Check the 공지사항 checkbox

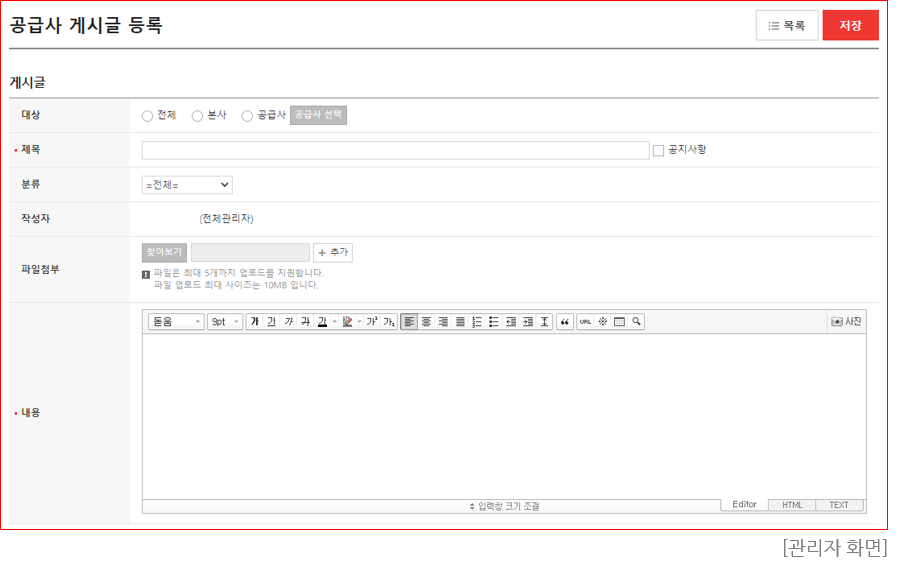click(658, 151)
